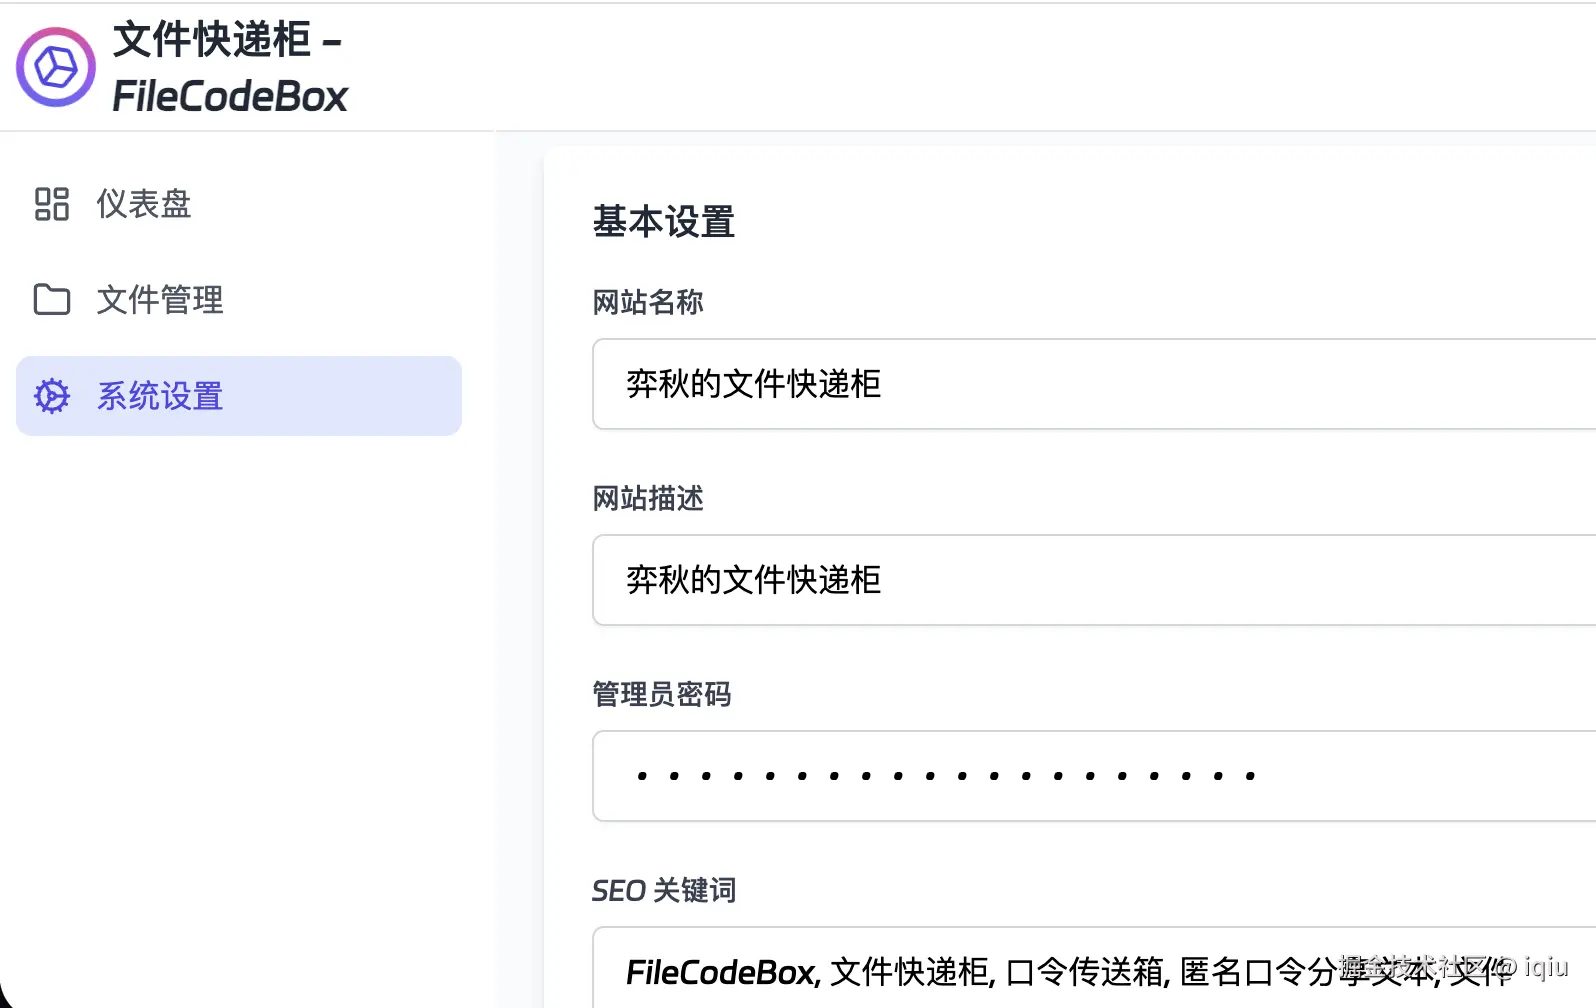Click the file management folder icon
The height and width of the screenshot is (1008, 1596).
[52, 300]
